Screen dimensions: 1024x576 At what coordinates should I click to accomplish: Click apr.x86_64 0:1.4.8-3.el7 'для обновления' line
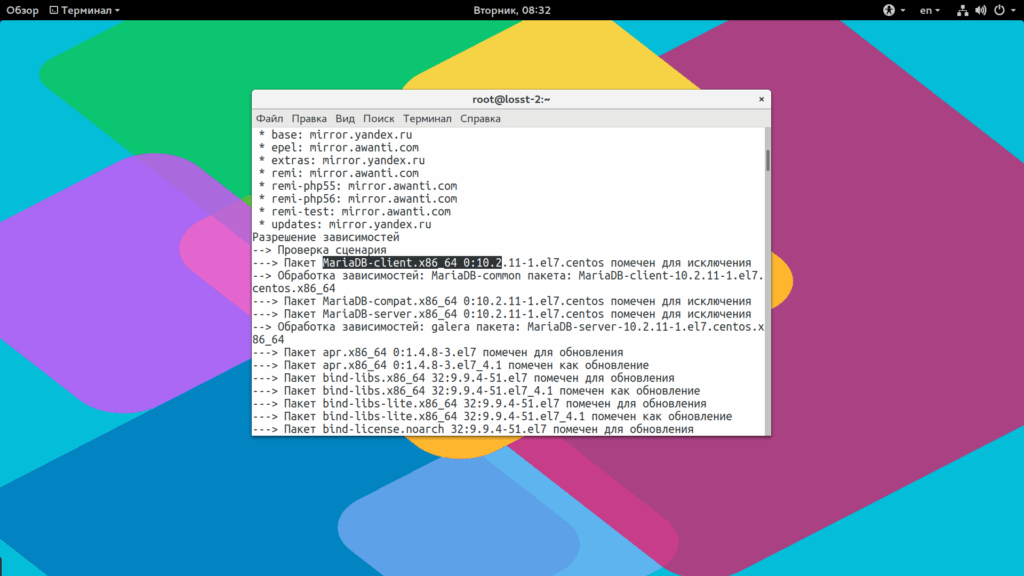(x=438, y=353)
